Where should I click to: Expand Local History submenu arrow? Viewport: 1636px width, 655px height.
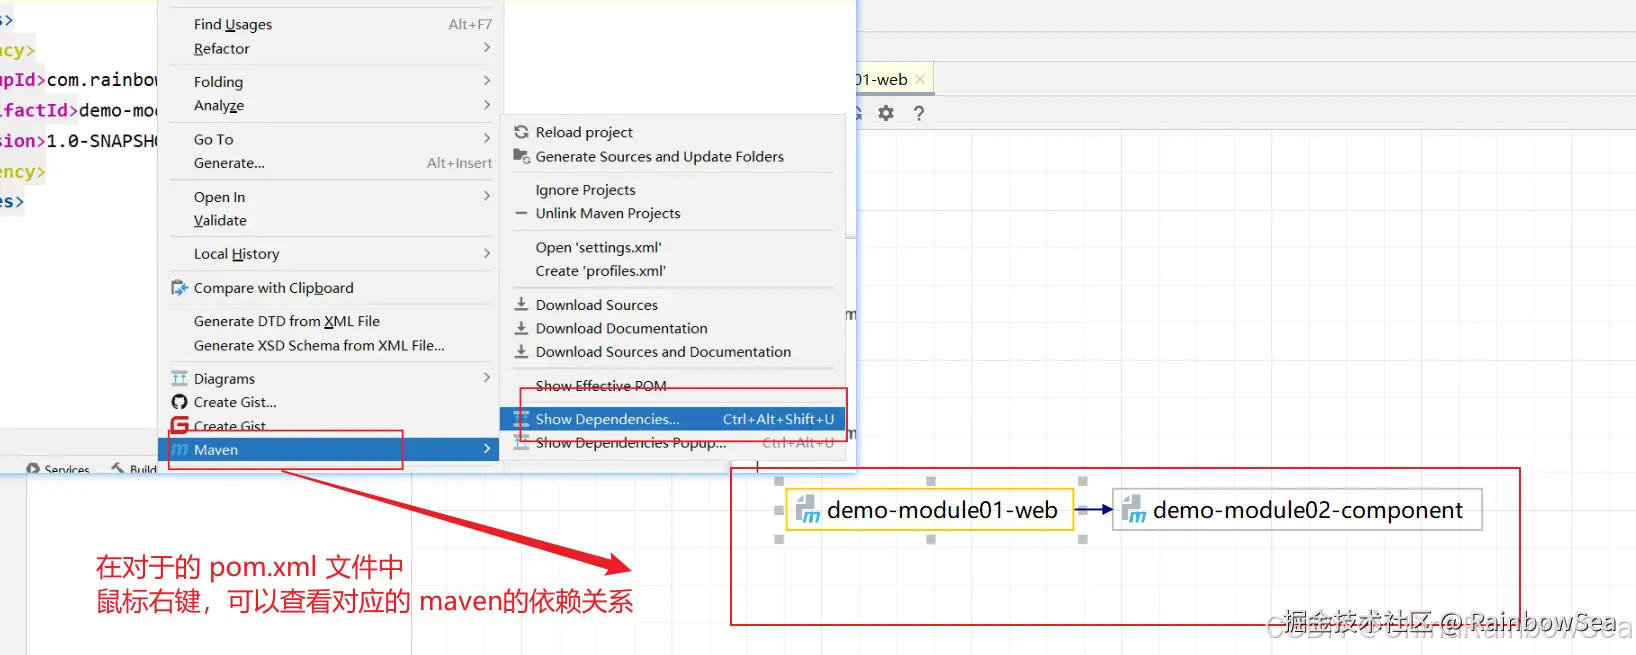[x=487, y=254]
